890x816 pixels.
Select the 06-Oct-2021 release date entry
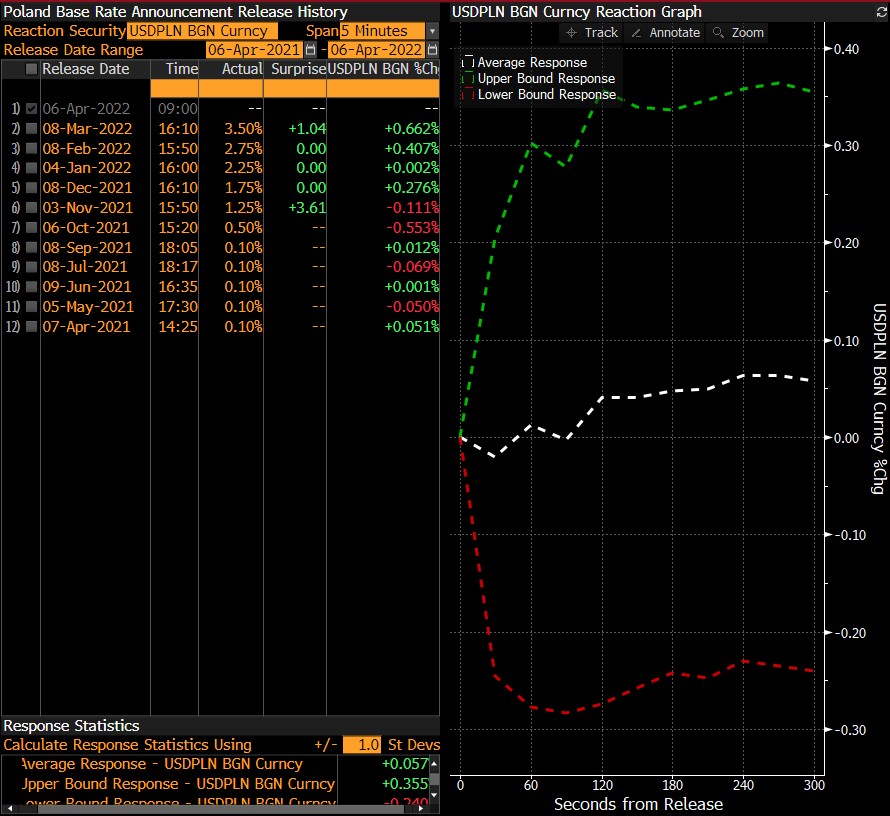point(87,227)
